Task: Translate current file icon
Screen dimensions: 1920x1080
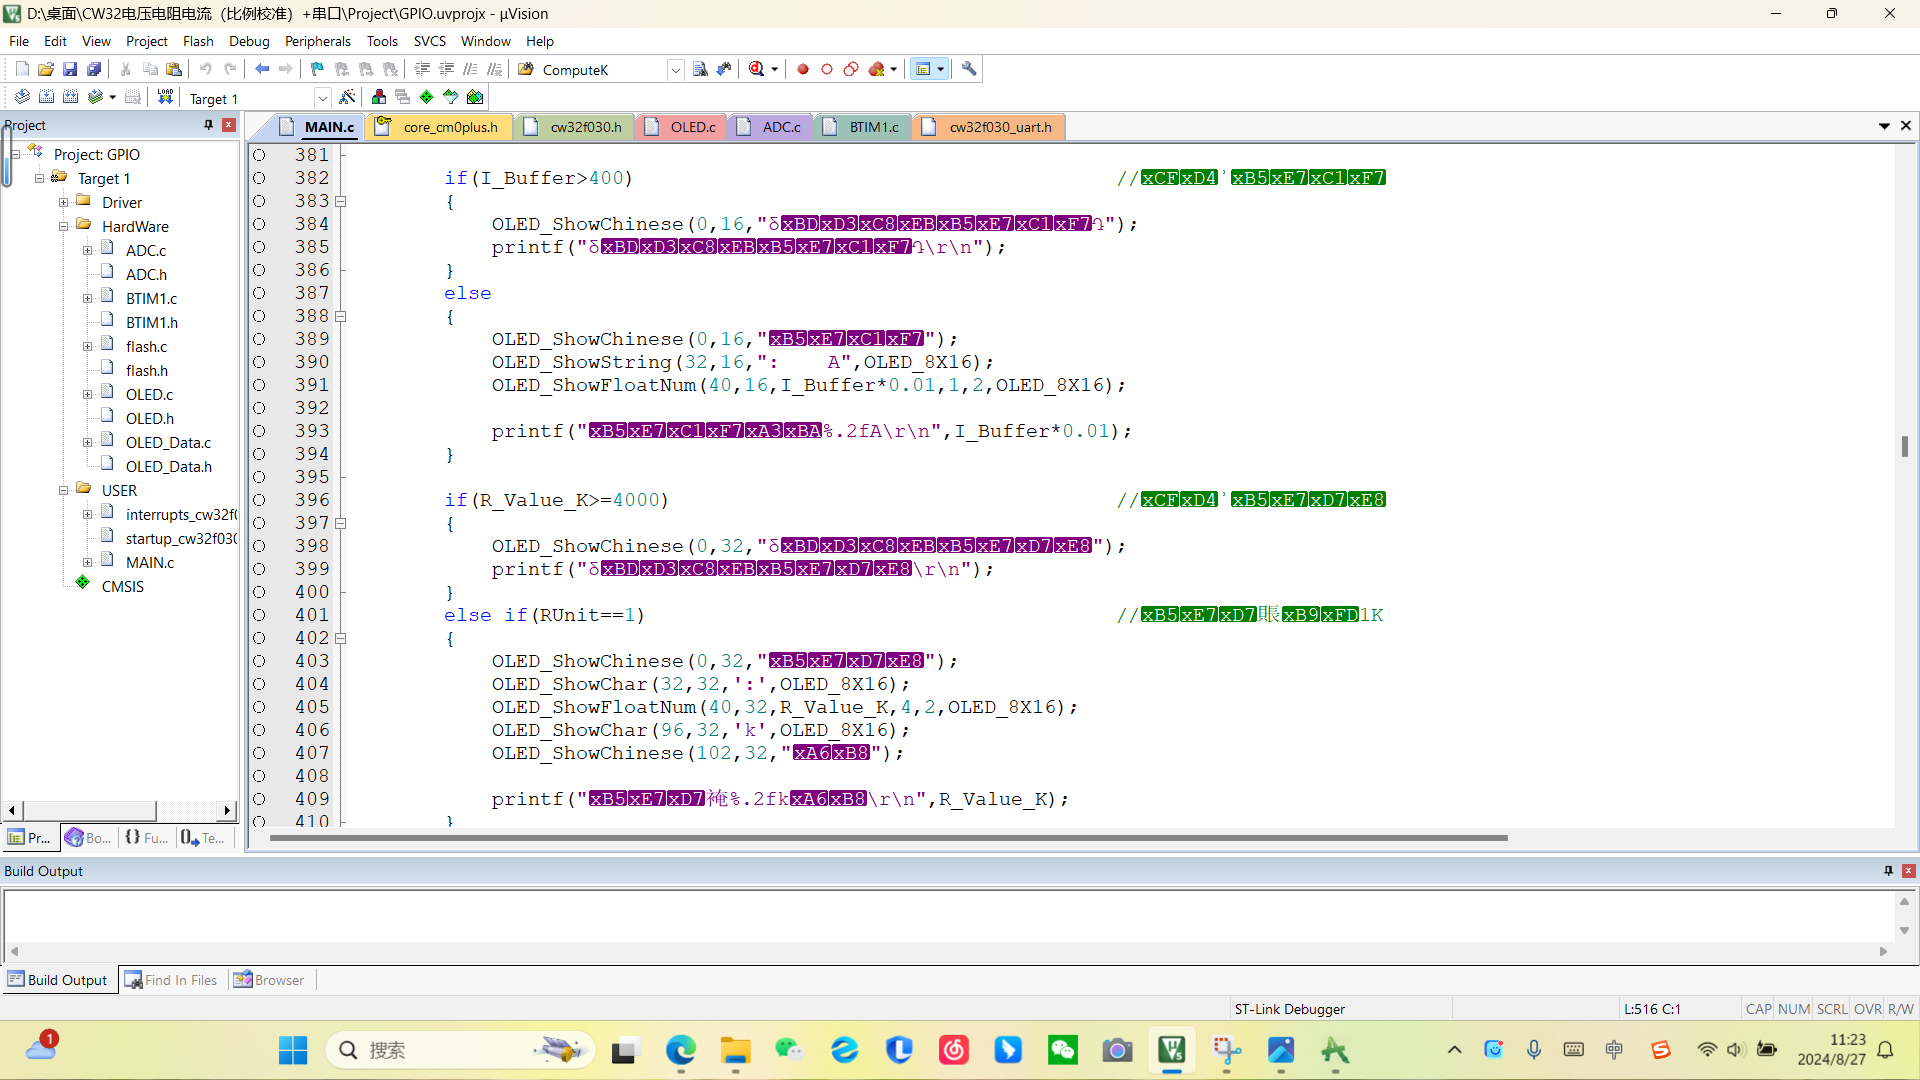Action: click(22, 97)
